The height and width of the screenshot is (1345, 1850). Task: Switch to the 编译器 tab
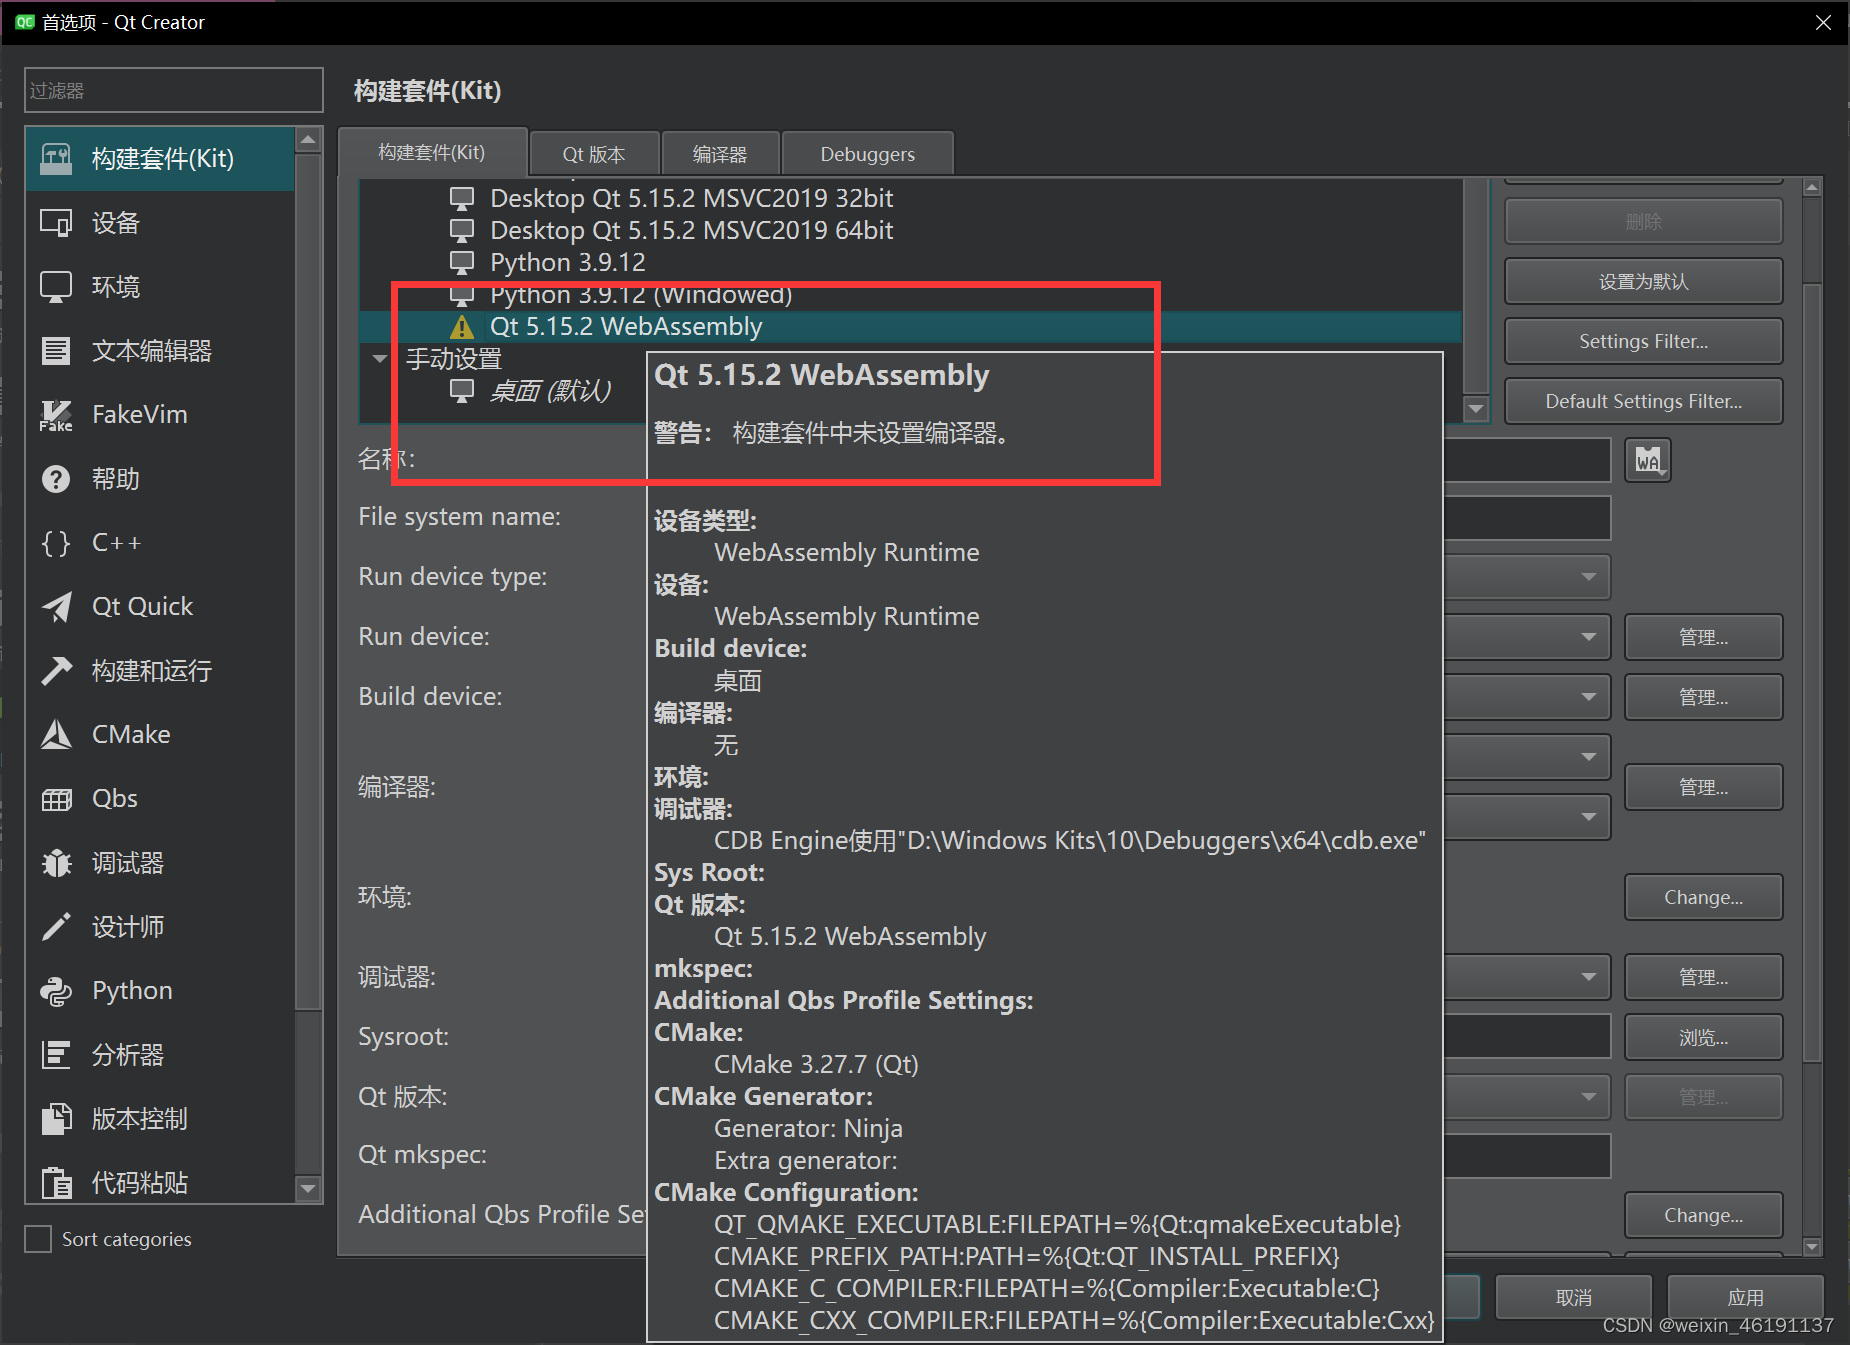point(720,155)
